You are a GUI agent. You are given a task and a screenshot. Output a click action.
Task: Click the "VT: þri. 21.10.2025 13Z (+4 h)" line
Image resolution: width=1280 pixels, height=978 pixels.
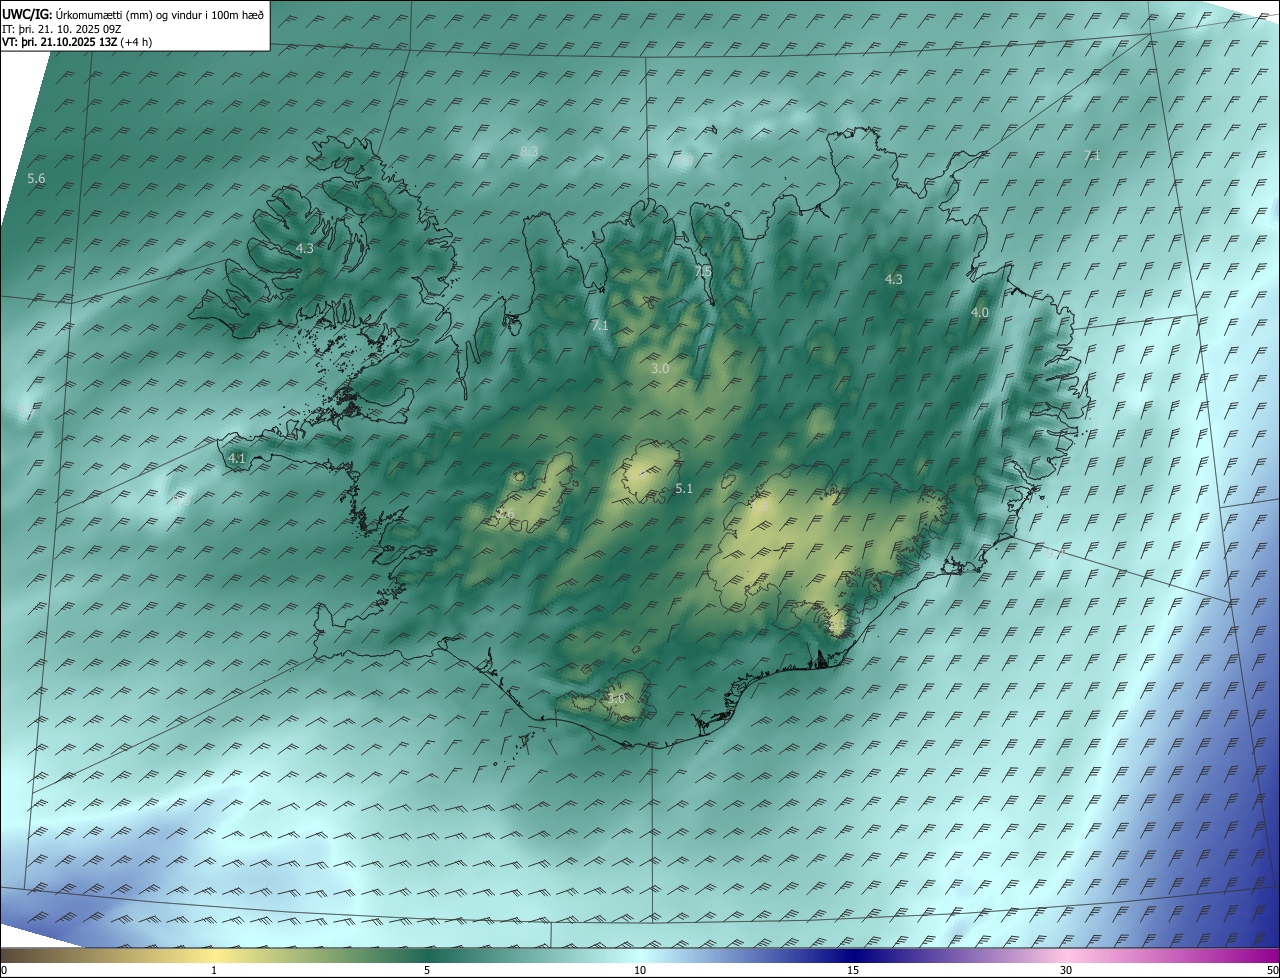click(x=77, y=42)
